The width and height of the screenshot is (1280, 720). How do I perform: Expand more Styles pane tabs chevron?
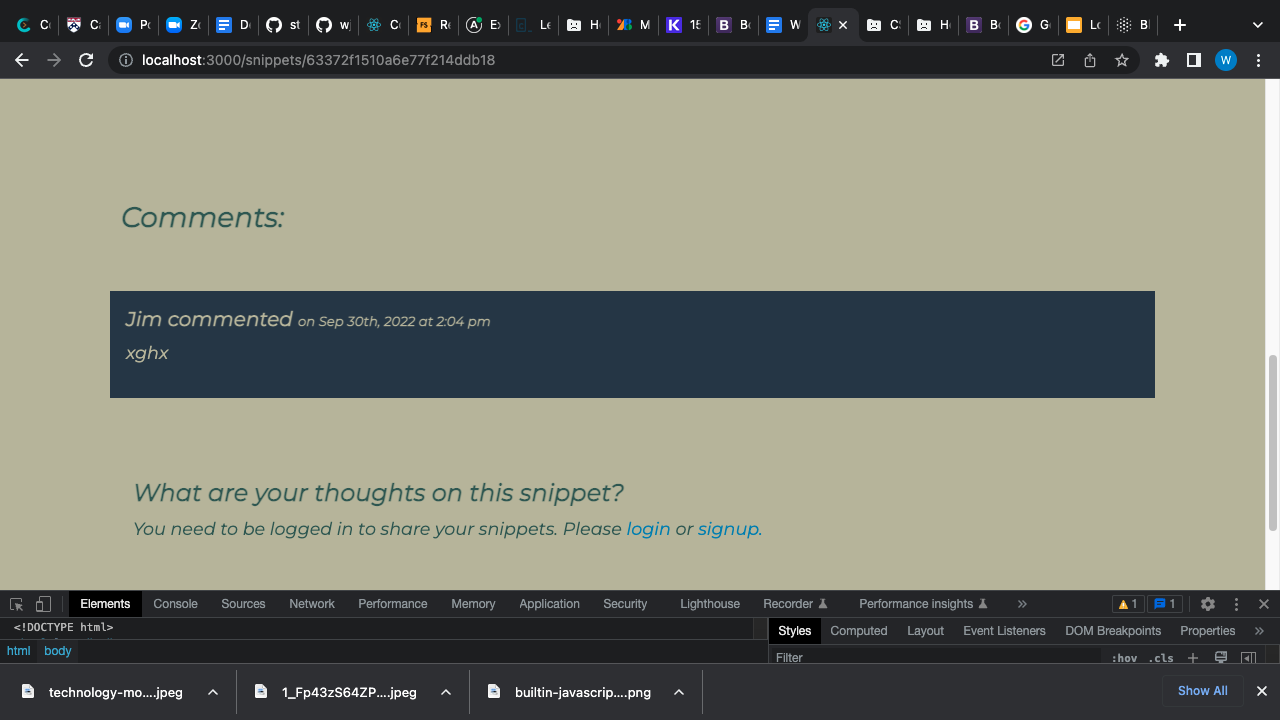tap(1259, 631)
